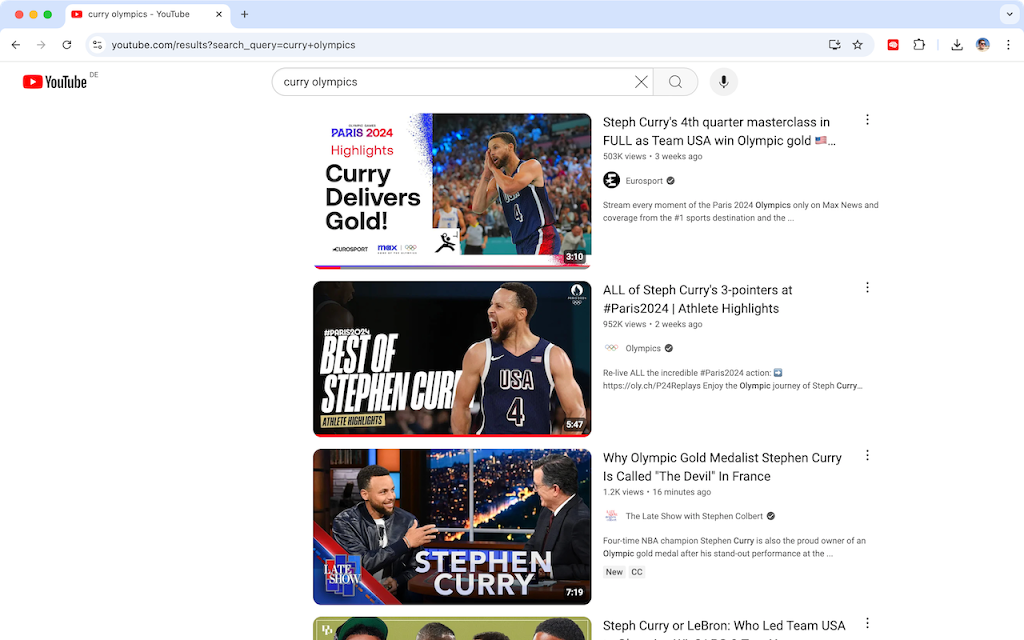
Task: Click the browser forward arrow
Action: tap(41, 44)
